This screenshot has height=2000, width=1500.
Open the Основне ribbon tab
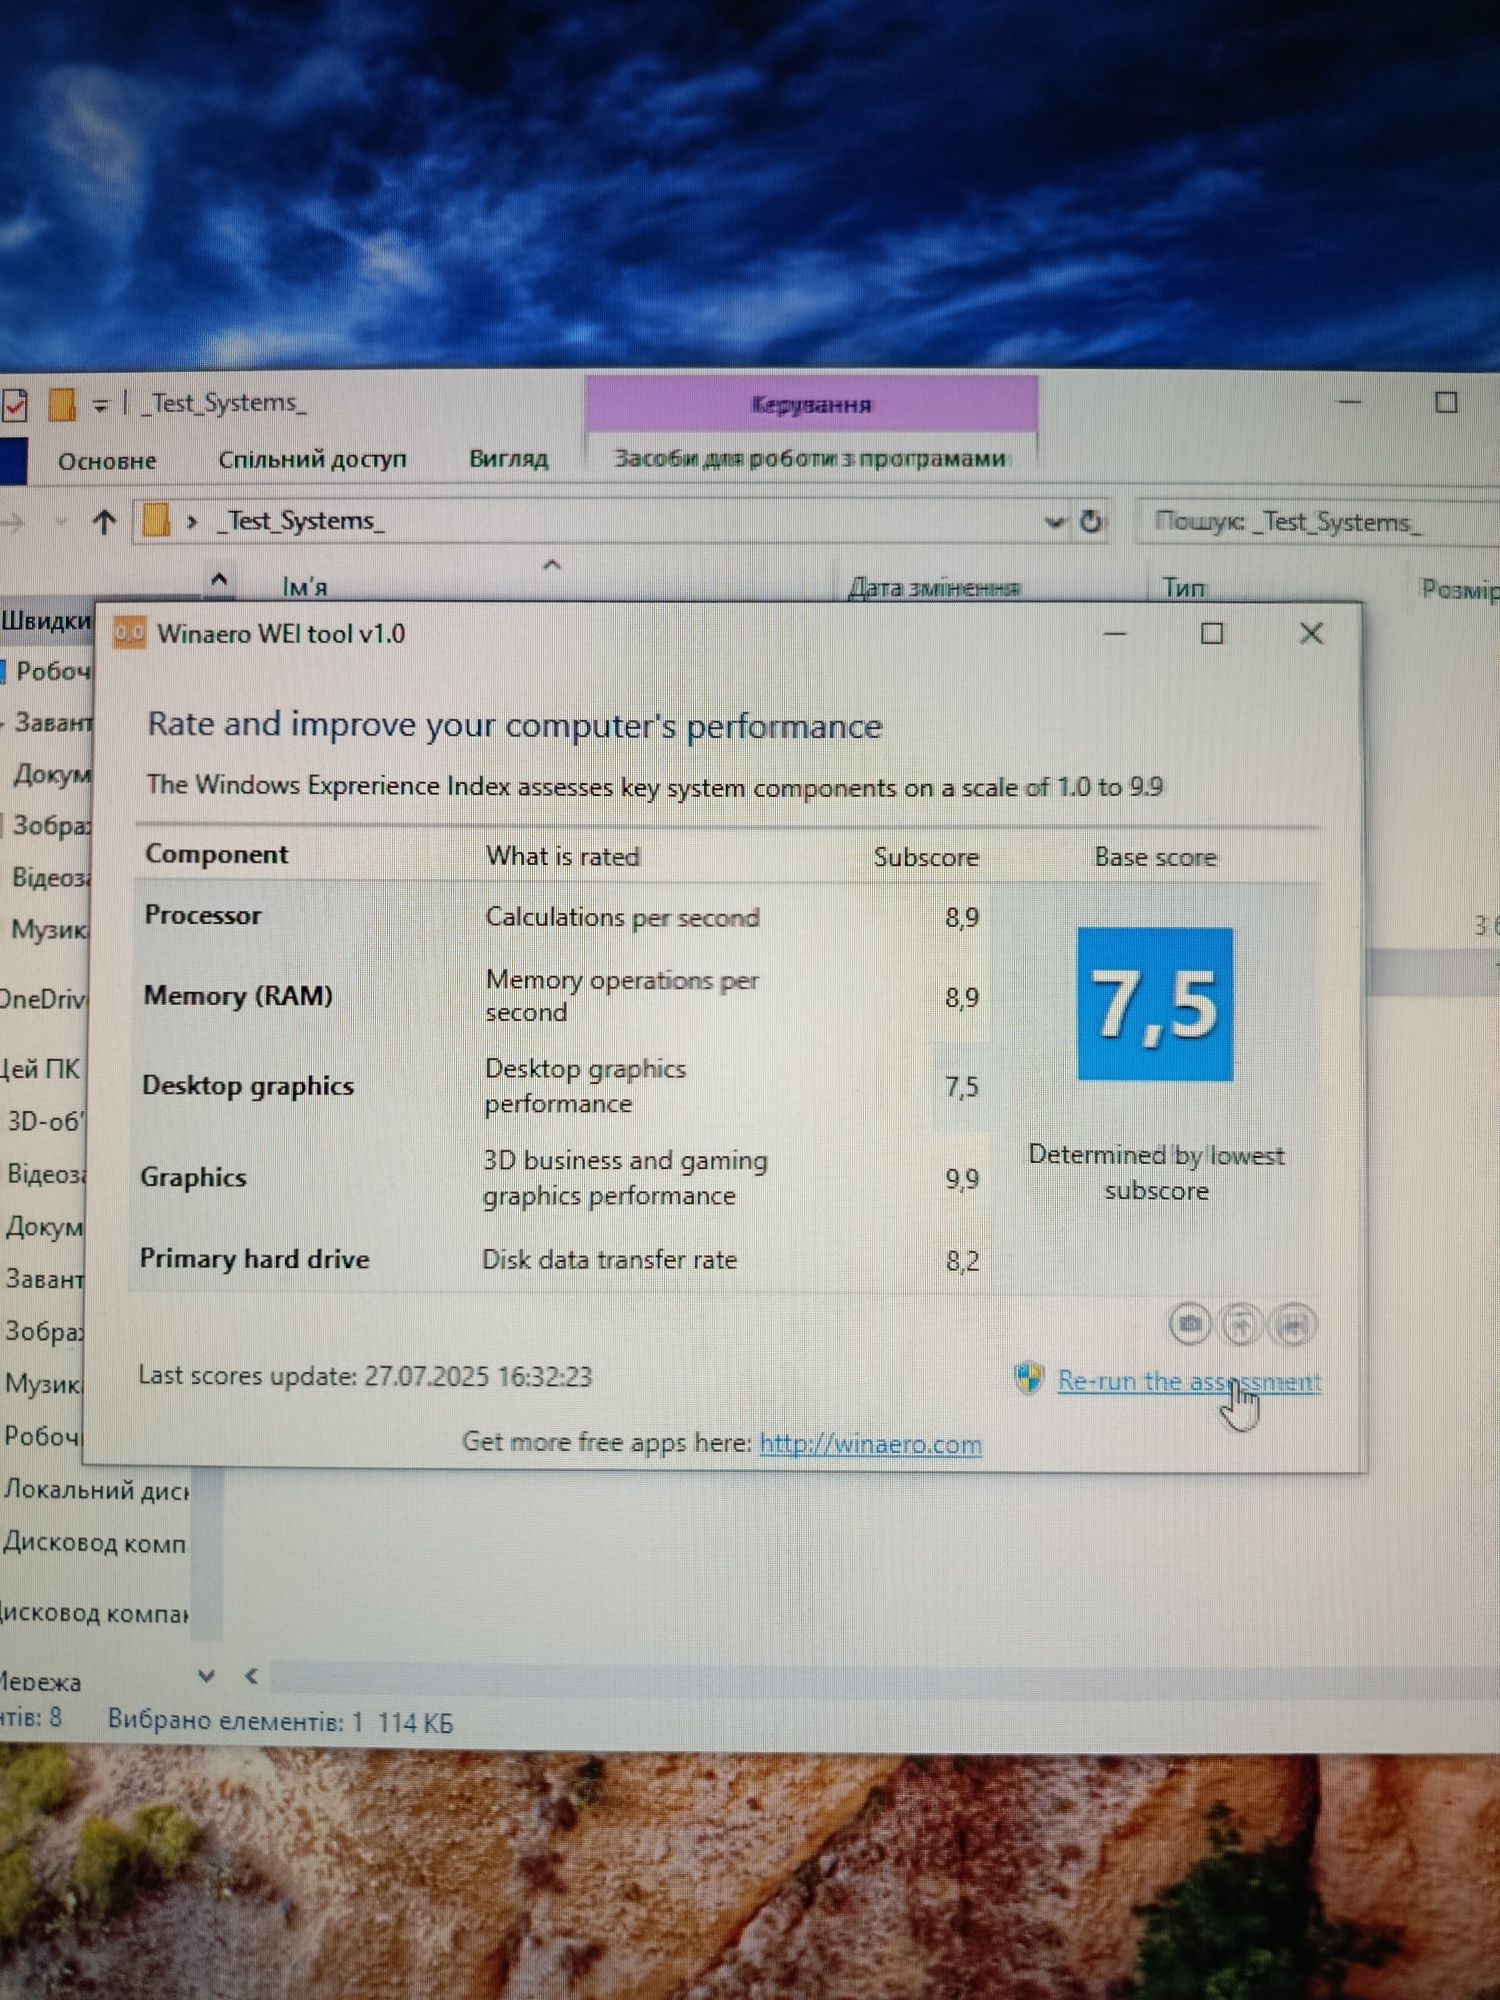pos(107,461)
